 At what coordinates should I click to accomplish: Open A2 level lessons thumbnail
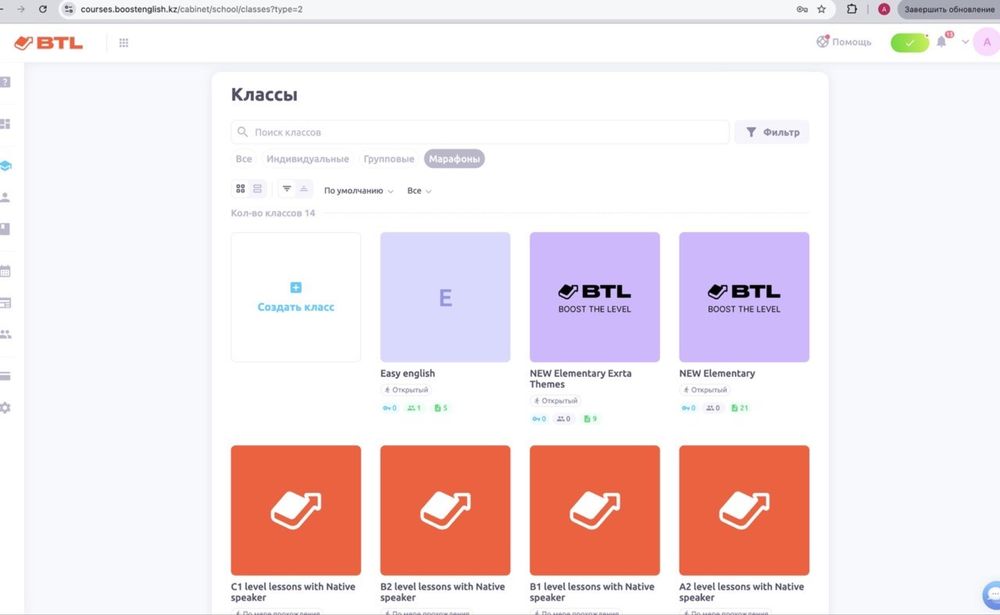(744, 510)
